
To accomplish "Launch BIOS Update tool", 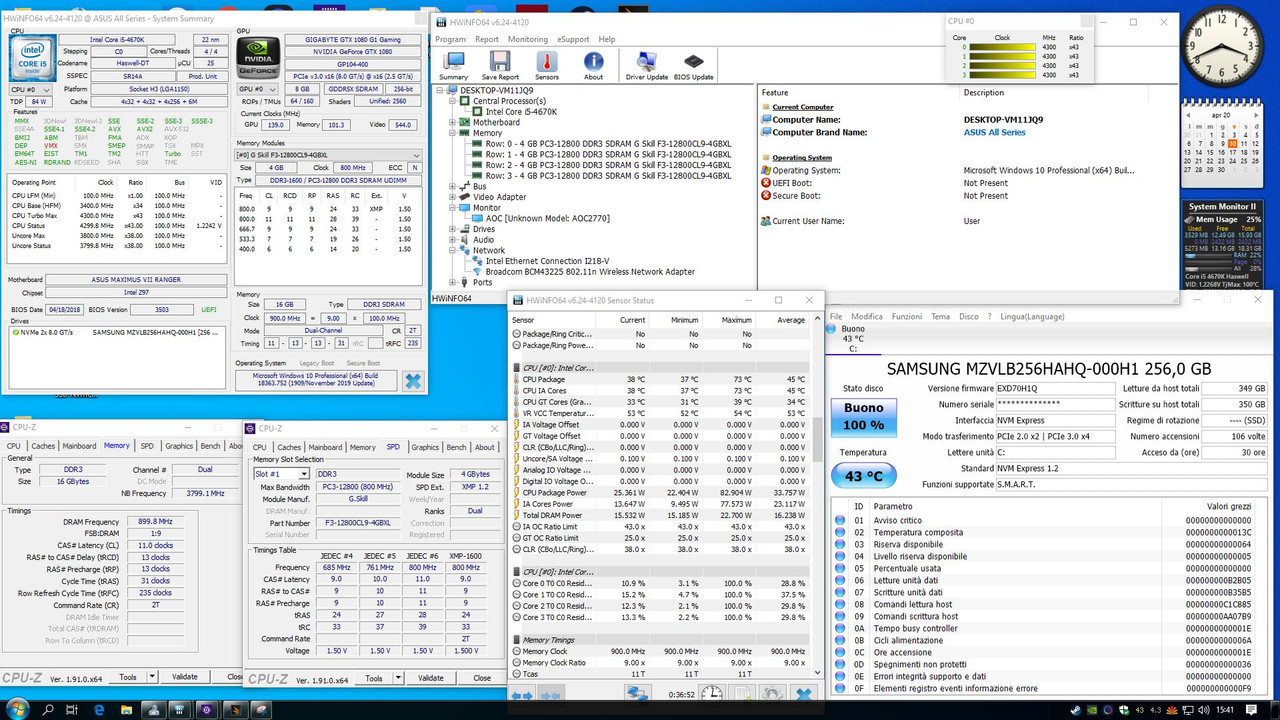I will click(694, 66).
